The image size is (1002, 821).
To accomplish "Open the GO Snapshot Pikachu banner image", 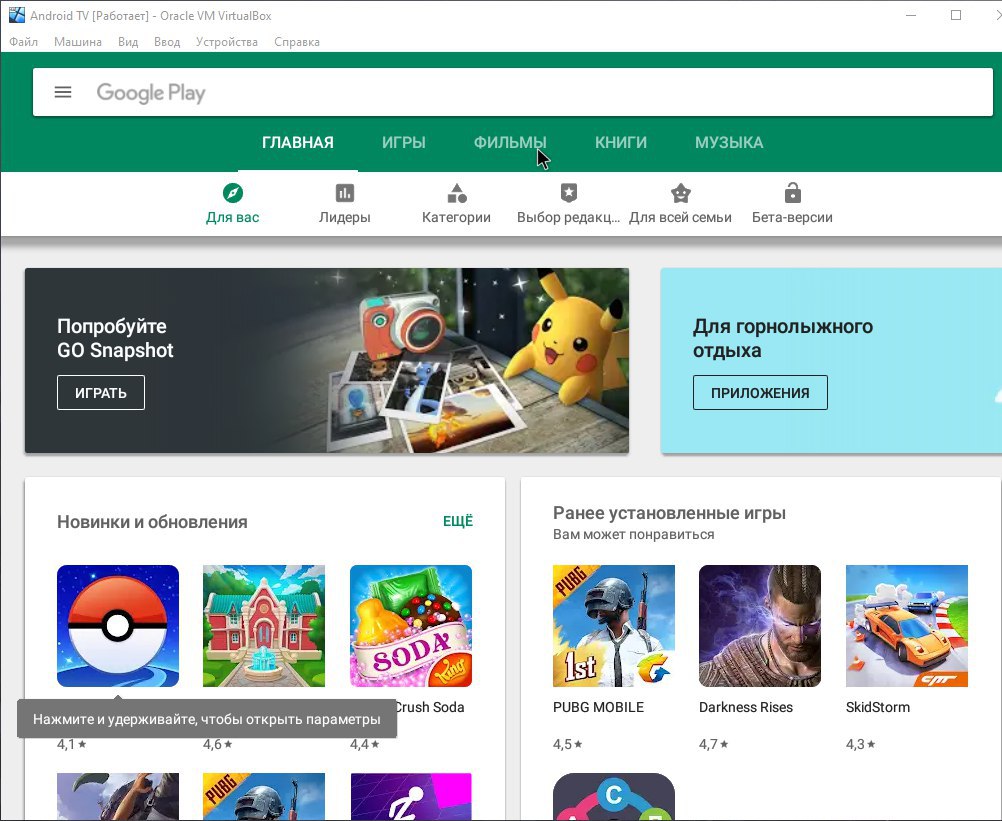I will pyautogui.click(x=327, y=360).
